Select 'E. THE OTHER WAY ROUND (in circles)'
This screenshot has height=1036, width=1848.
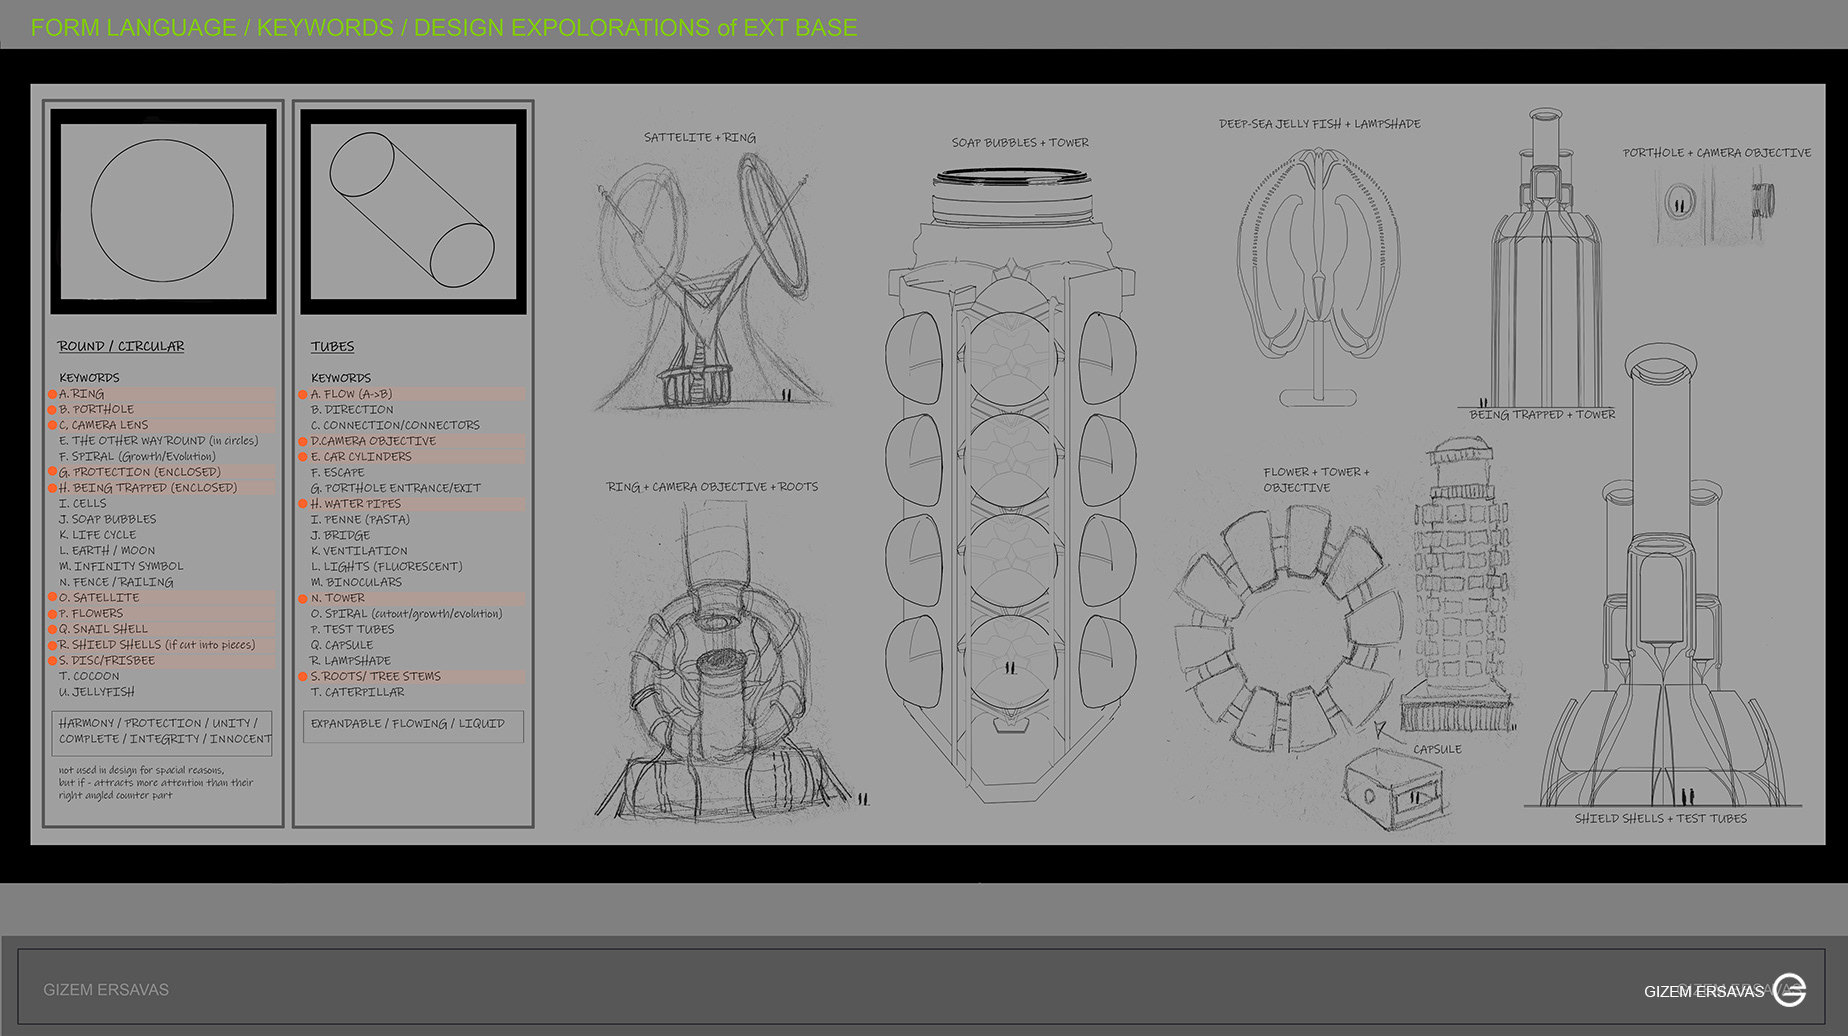pyautogui.click(x=158, y=441)
